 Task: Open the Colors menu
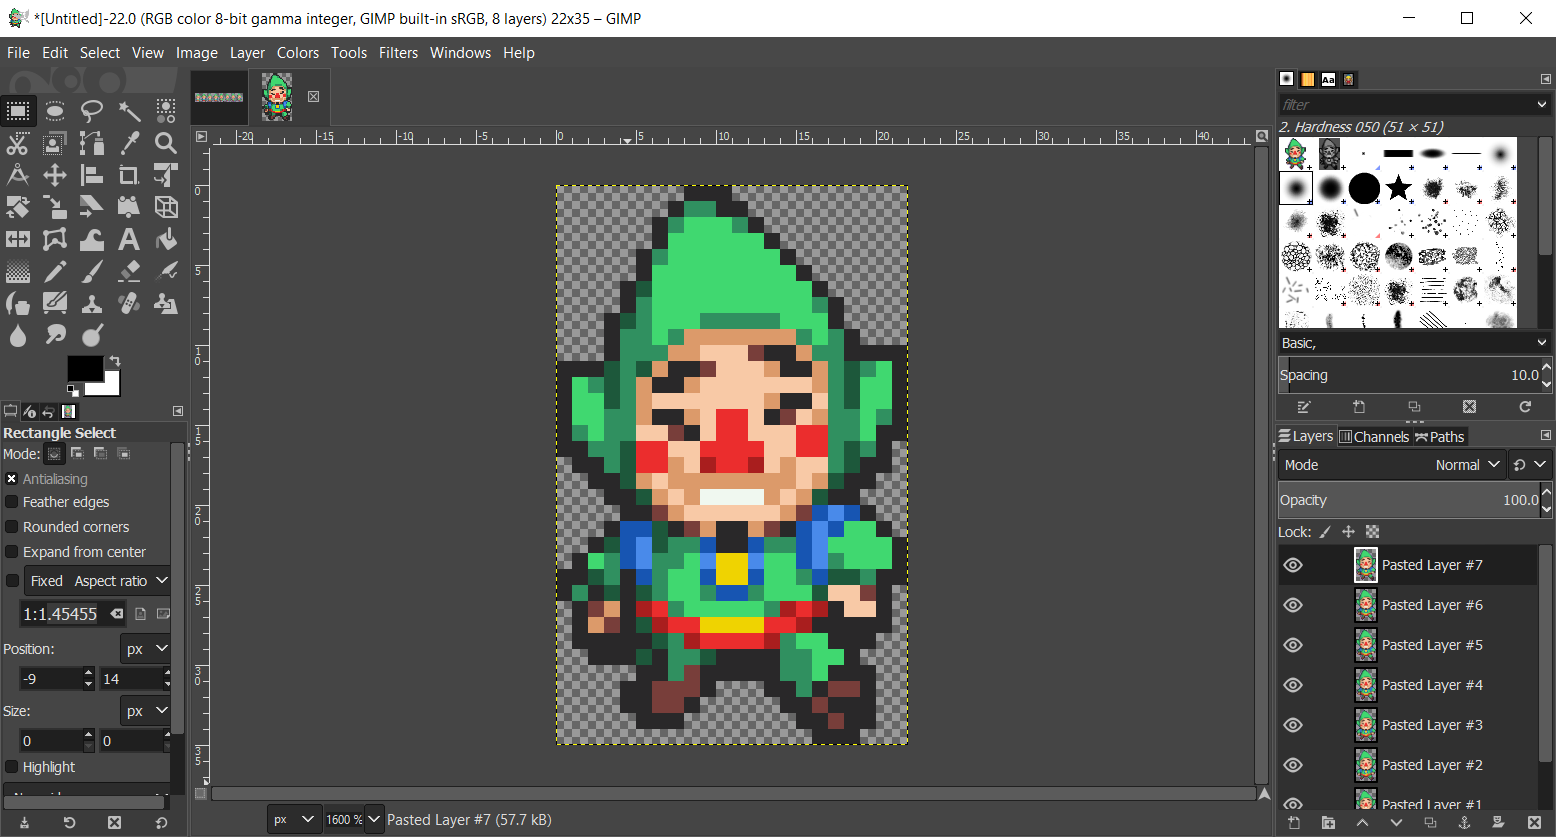click(x=298, y=53)
